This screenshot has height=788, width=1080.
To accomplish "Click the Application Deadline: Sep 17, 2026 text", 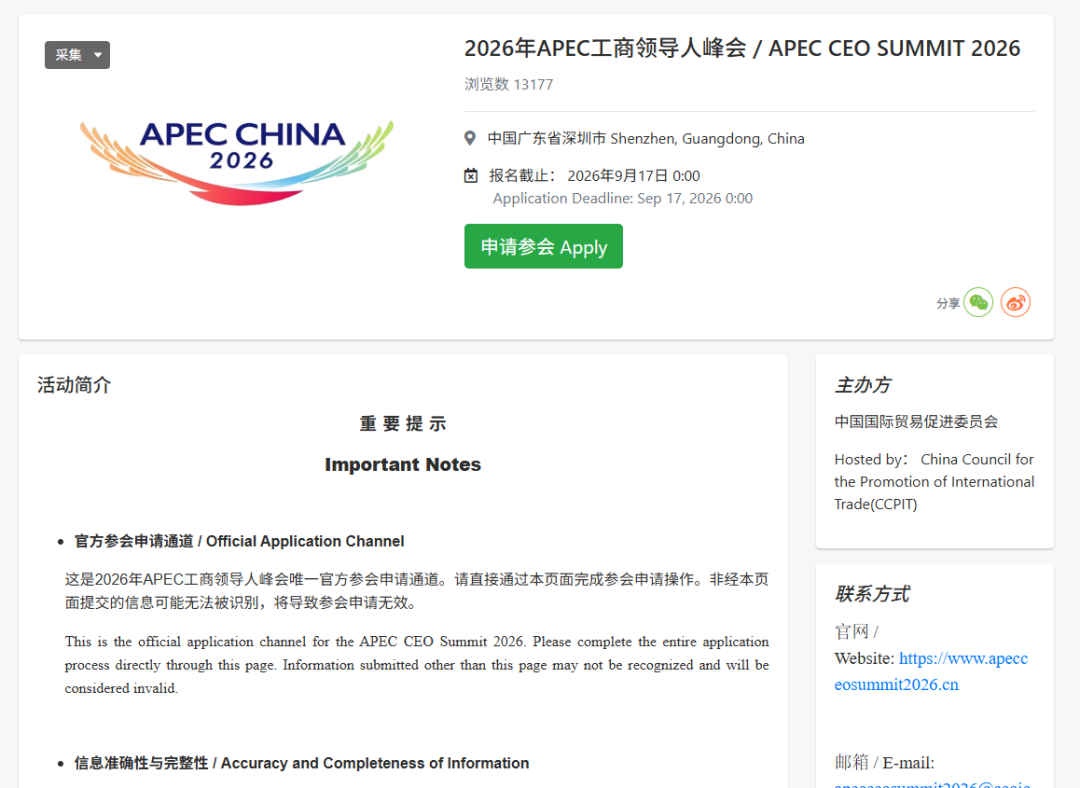I will (x=623, y=198).
